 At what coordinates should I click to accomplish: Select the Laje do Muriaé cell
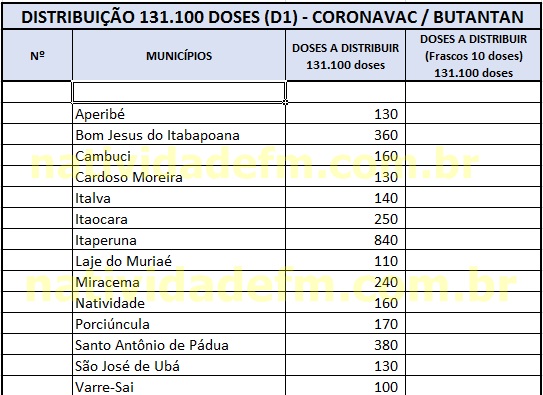coord(179,261)
